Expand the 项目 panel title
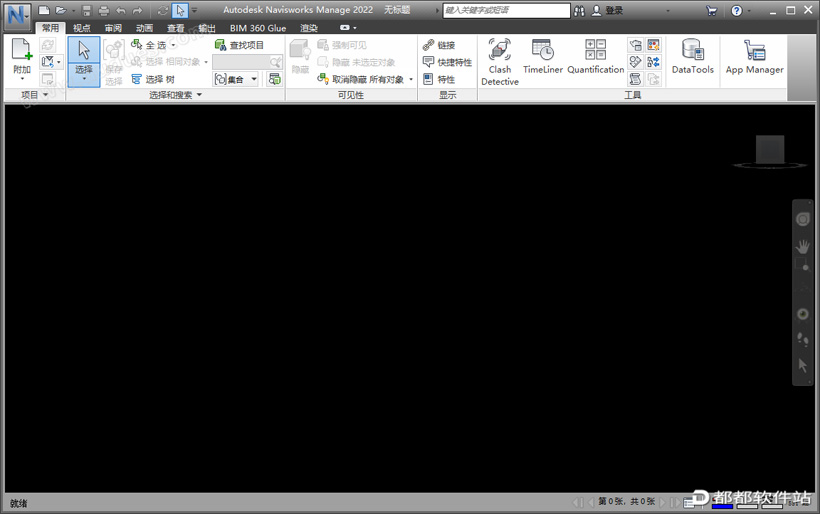This screenshot has height=514, width=820. (35, 95)
